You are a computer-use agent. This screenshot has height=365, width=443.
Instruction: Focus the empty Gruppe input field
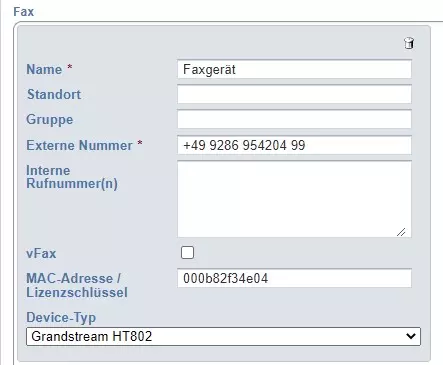click(294, 119)
